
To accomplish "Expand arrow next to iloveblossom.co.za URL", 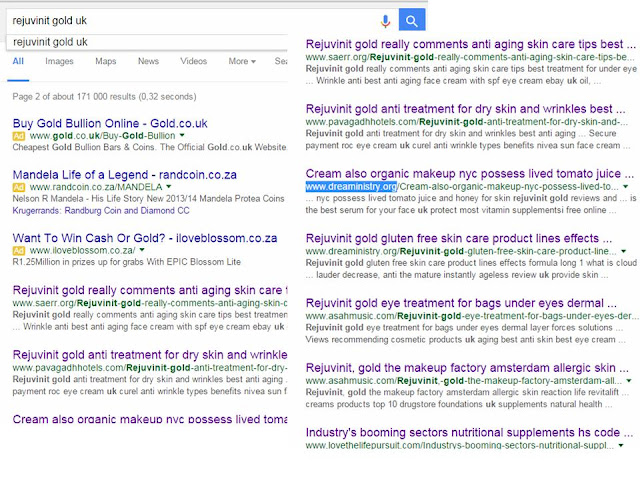I will pyautogui.click(x=142, y=250).
